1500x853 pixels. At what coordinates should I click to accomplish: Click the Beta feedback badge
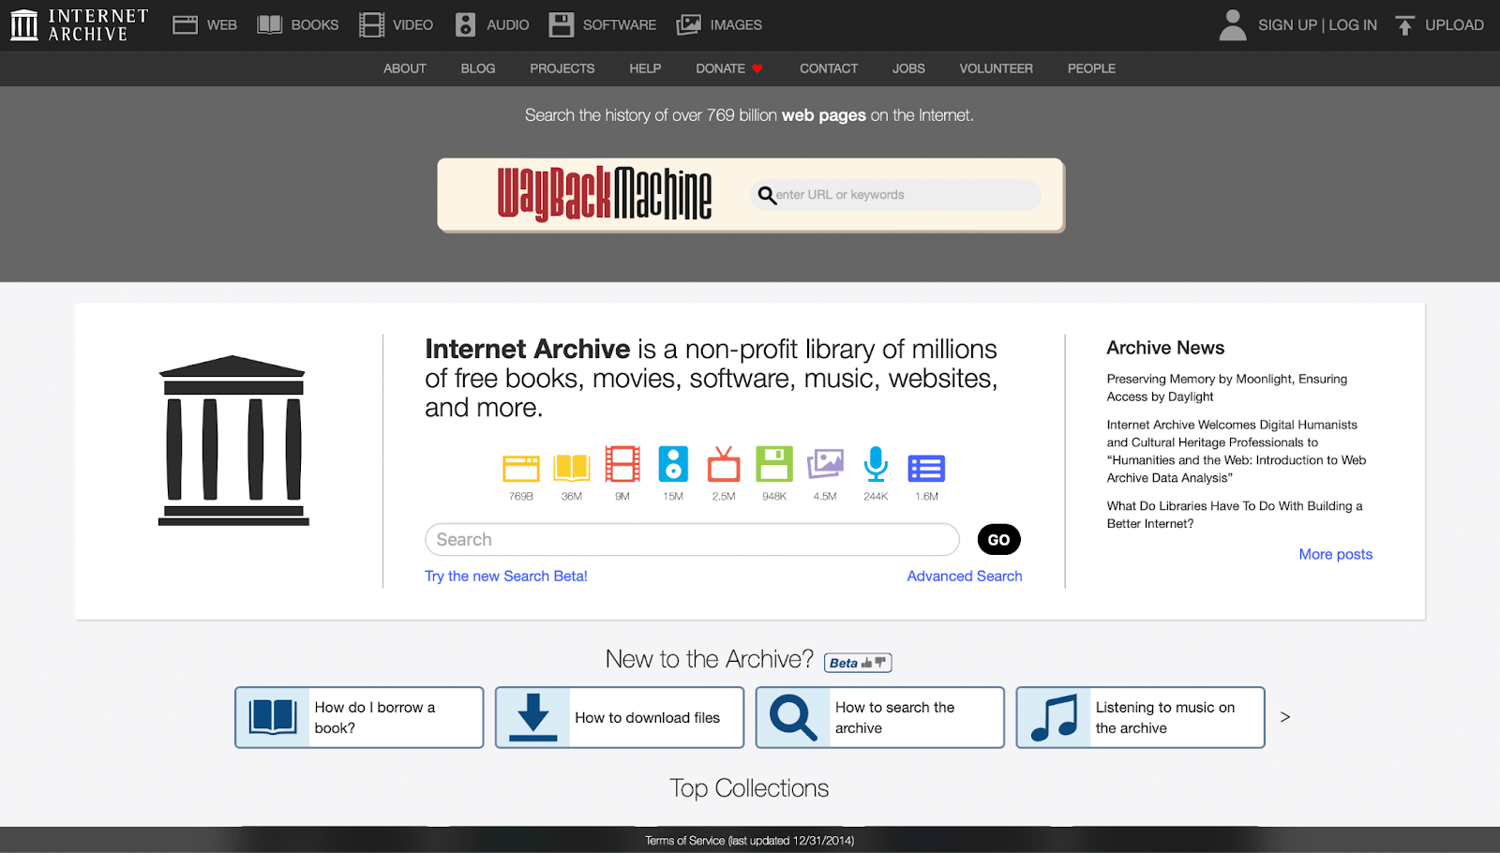[858, 663]
